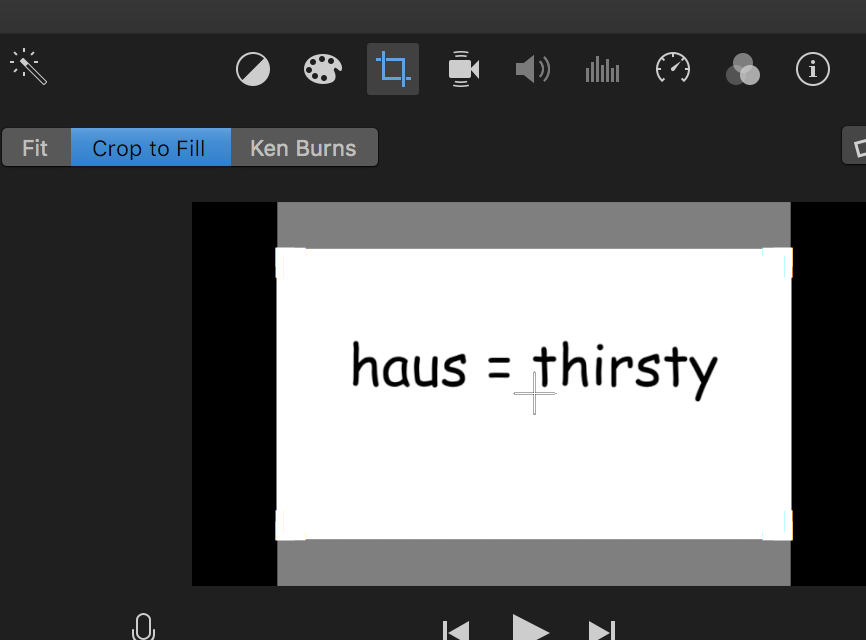This screenshot has width=866, height=640.
Task: Click the magic wand auto-enhance icon
Action: tap(28, 68)
